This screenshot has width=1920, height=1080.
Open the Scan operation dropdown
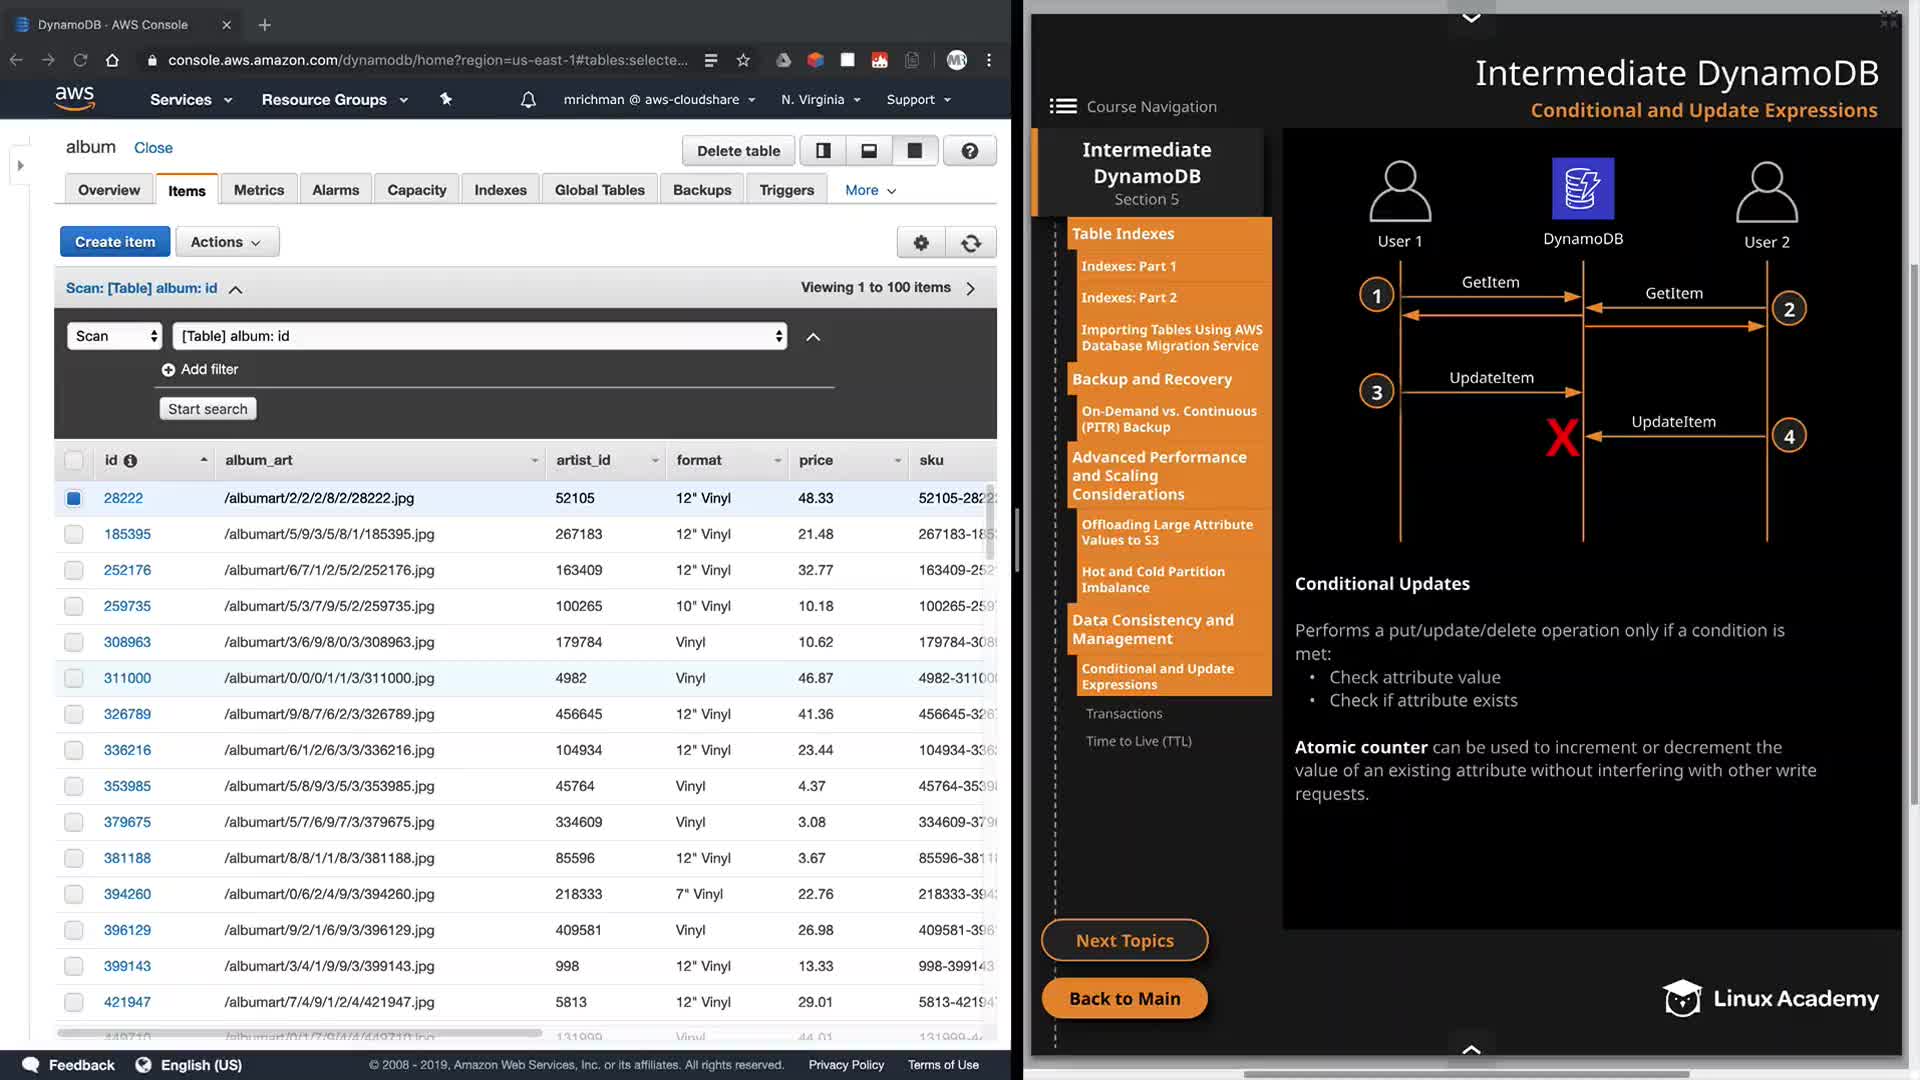pos(116,336)
